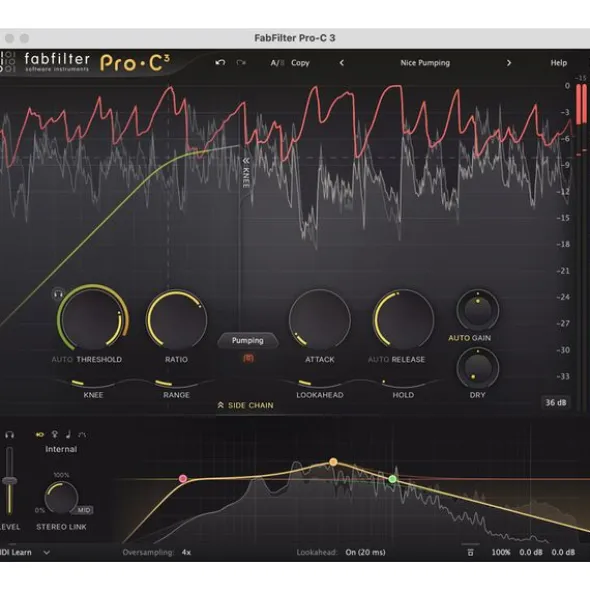Viewport: 590px width, 591px height.
Task: Go to the previous preset arrow
Action: (342, 63)
